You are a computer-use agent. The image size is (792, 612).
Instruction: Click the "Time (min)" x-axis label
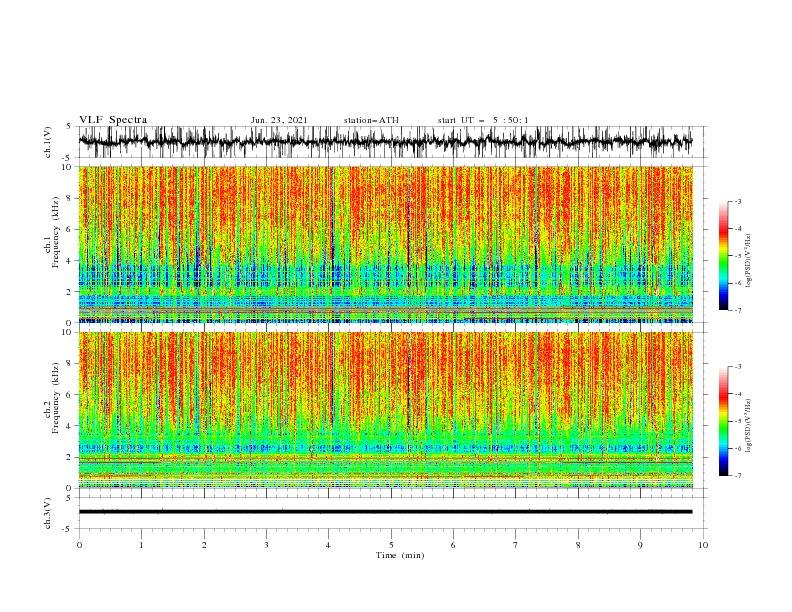click(400, 555)
